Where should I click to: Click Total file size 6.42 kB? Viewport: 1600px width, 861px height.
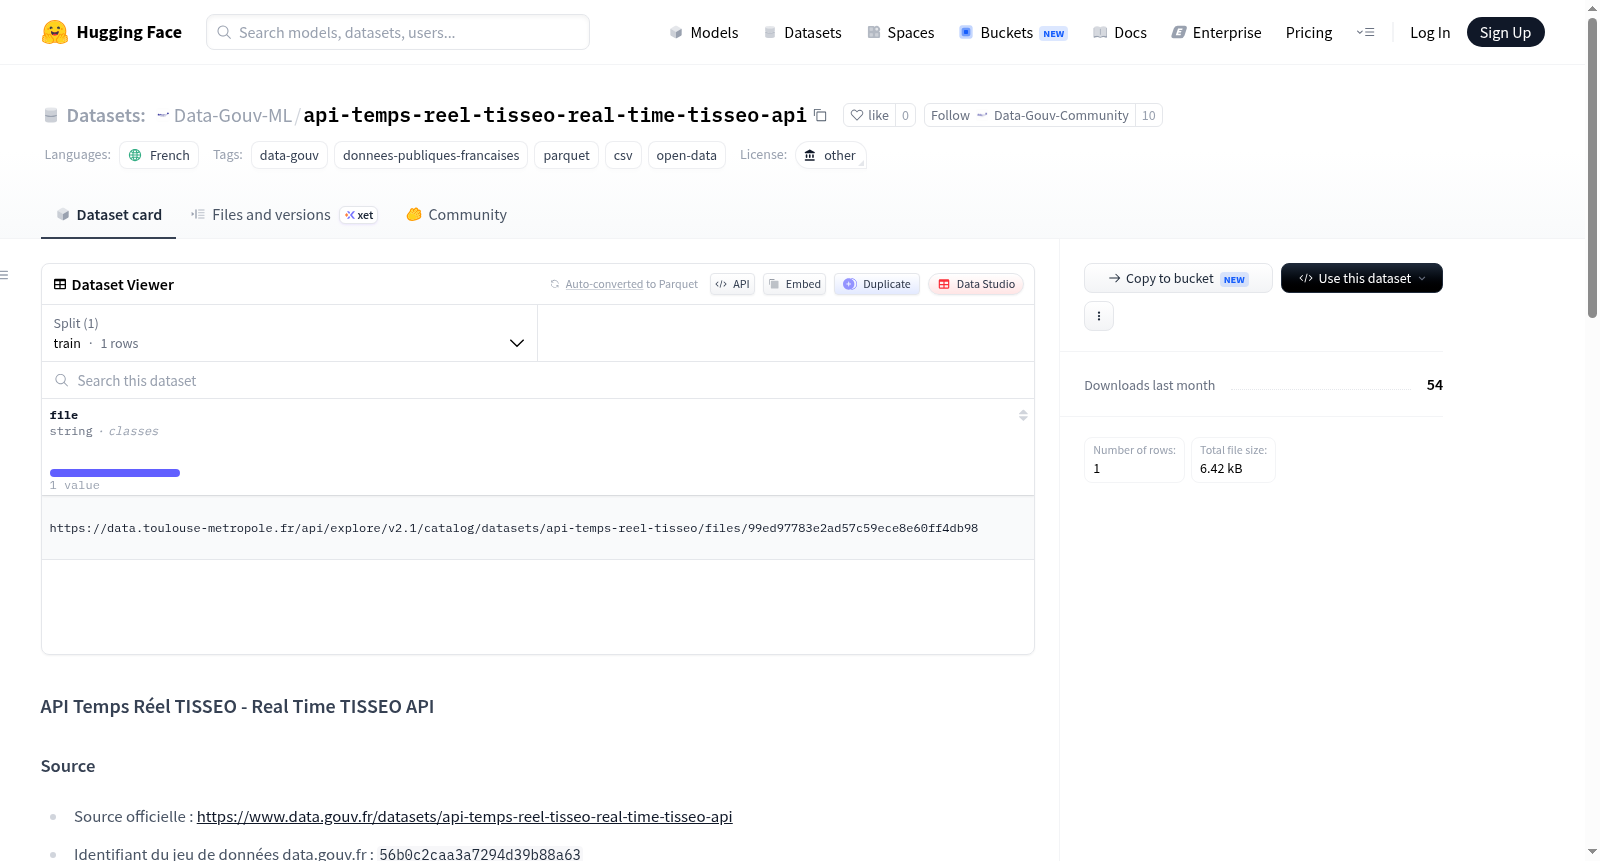1233,460
